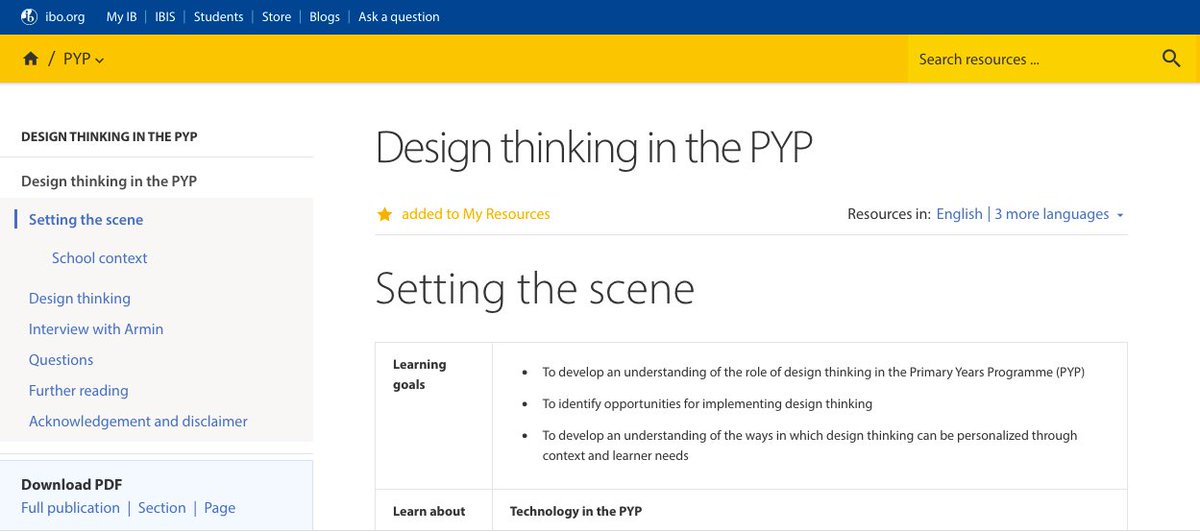Select Setting the scene in sidebar
The image size is (1200, 532).
(x=86, y=220)
